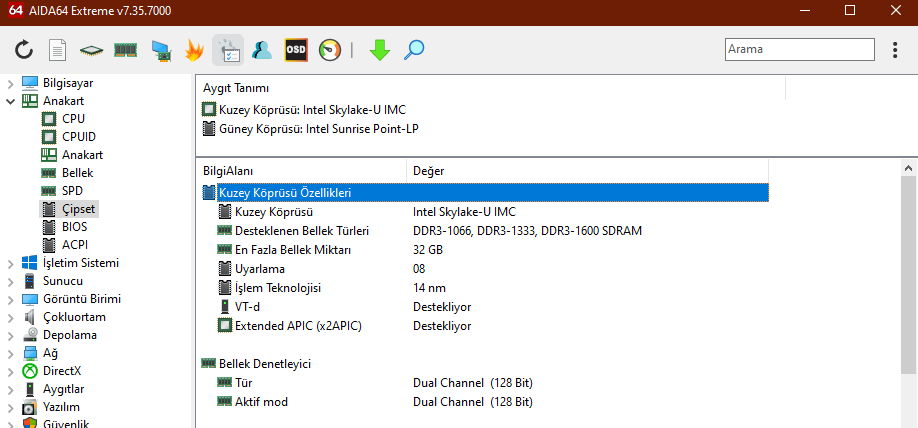Image resolution: width=918 pixels, height=428 pixels.
Task: Open the OSD panel icon
Action: (296, 50)
